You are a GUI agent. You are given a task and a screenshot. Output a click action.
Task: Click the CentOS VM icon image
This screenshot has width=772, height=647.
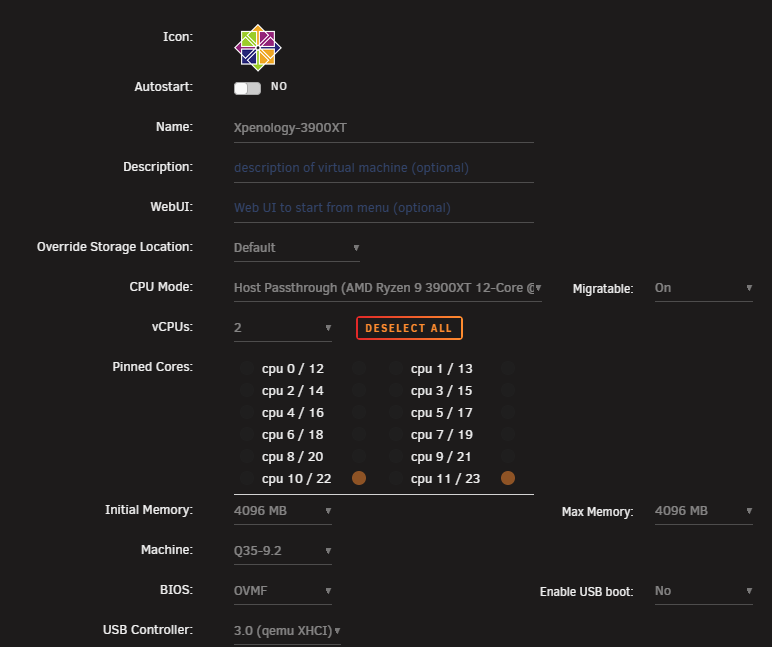258,48
